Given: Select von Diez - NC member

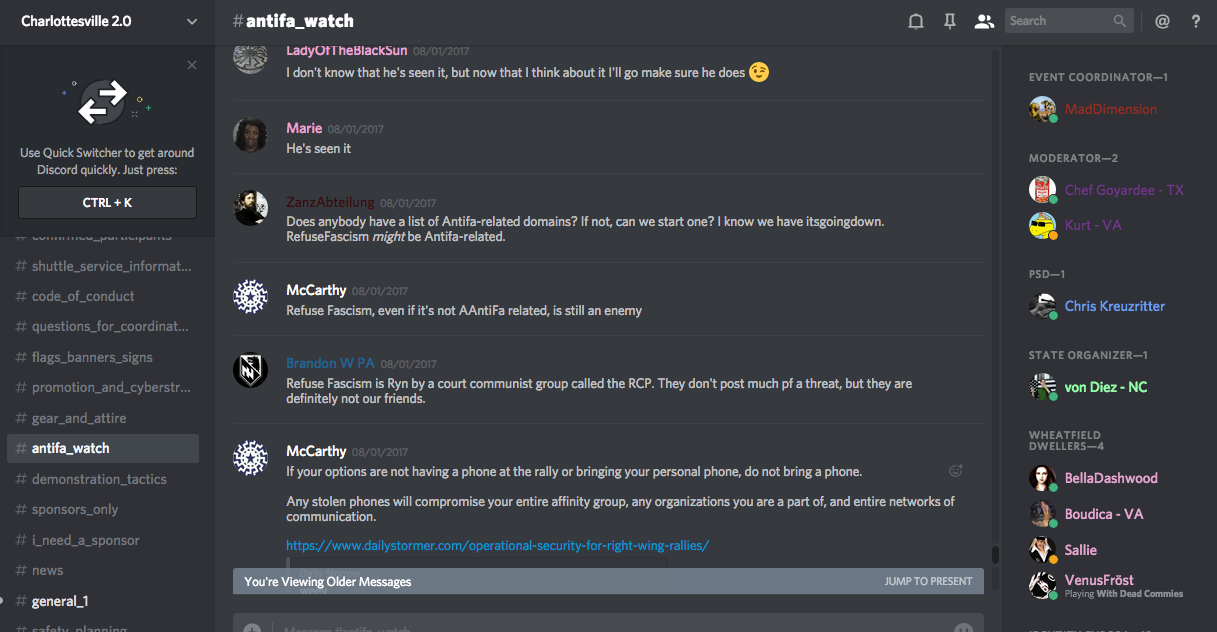Looking at the screenshot, I should (1106, 387).
